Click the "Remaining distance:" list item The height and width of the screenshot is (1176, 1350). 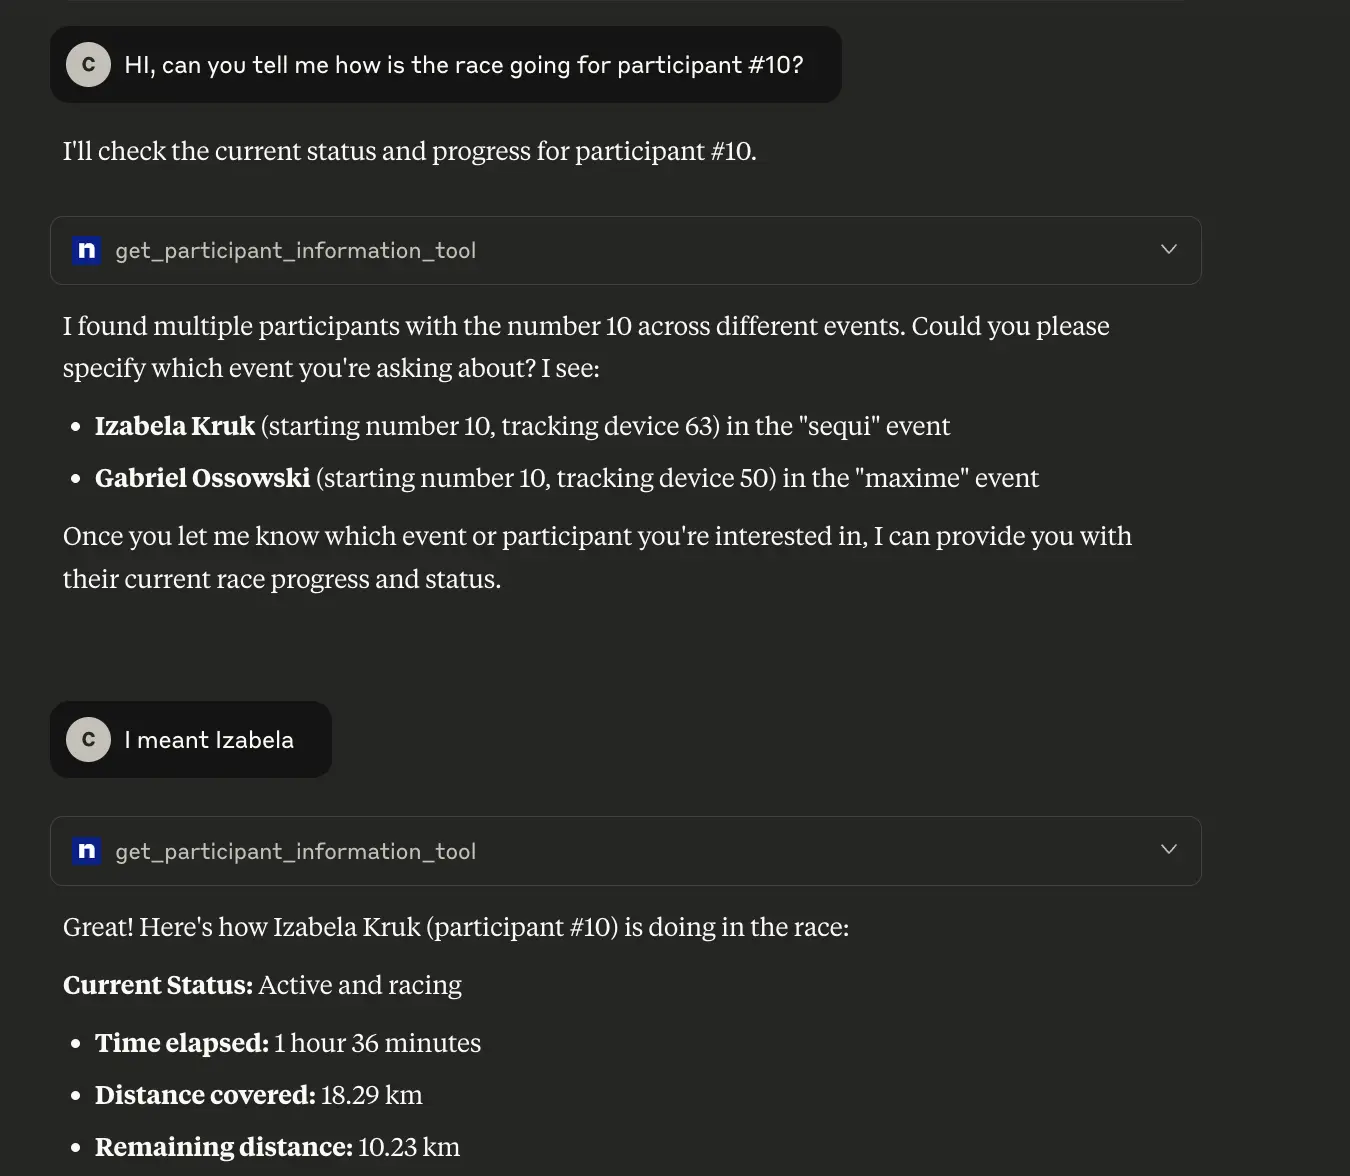[277, 1147]
